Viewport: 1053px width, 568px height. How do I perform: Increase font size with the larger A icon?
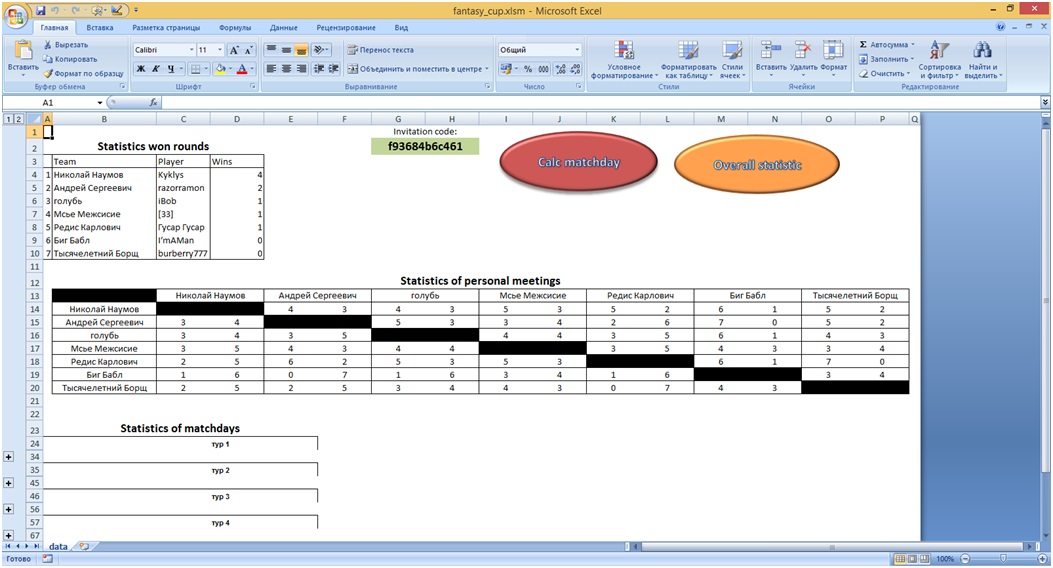point(234,50)
